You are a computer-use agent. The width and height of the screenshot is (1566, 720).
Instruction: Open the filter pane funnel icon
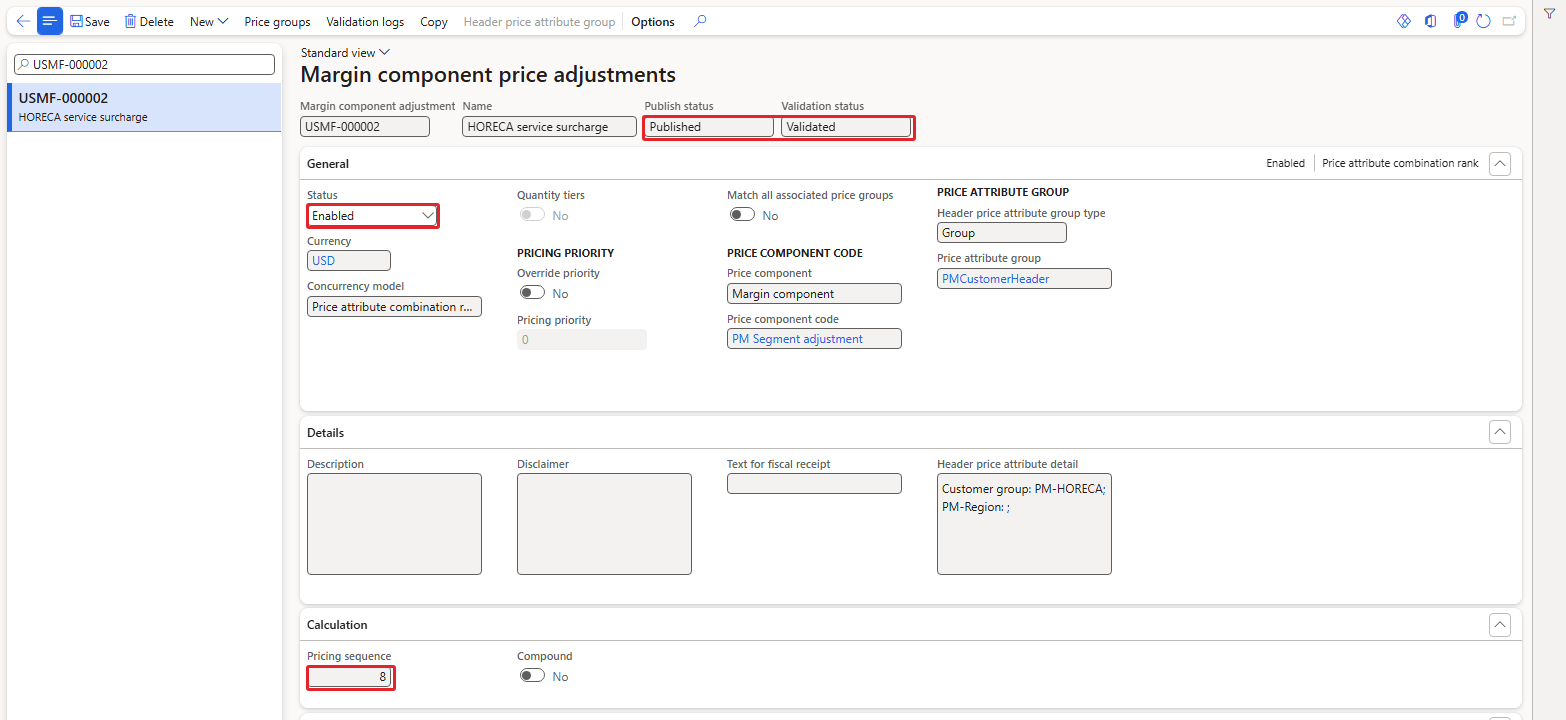click(x=1549, y=15)
